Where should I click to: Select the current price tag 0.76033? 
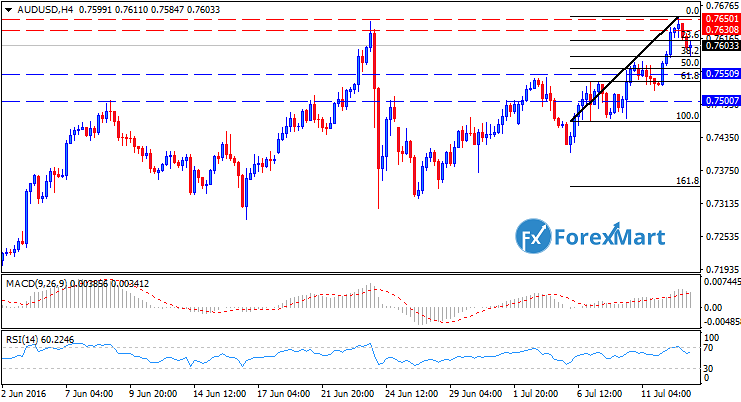tap(720, 46)
